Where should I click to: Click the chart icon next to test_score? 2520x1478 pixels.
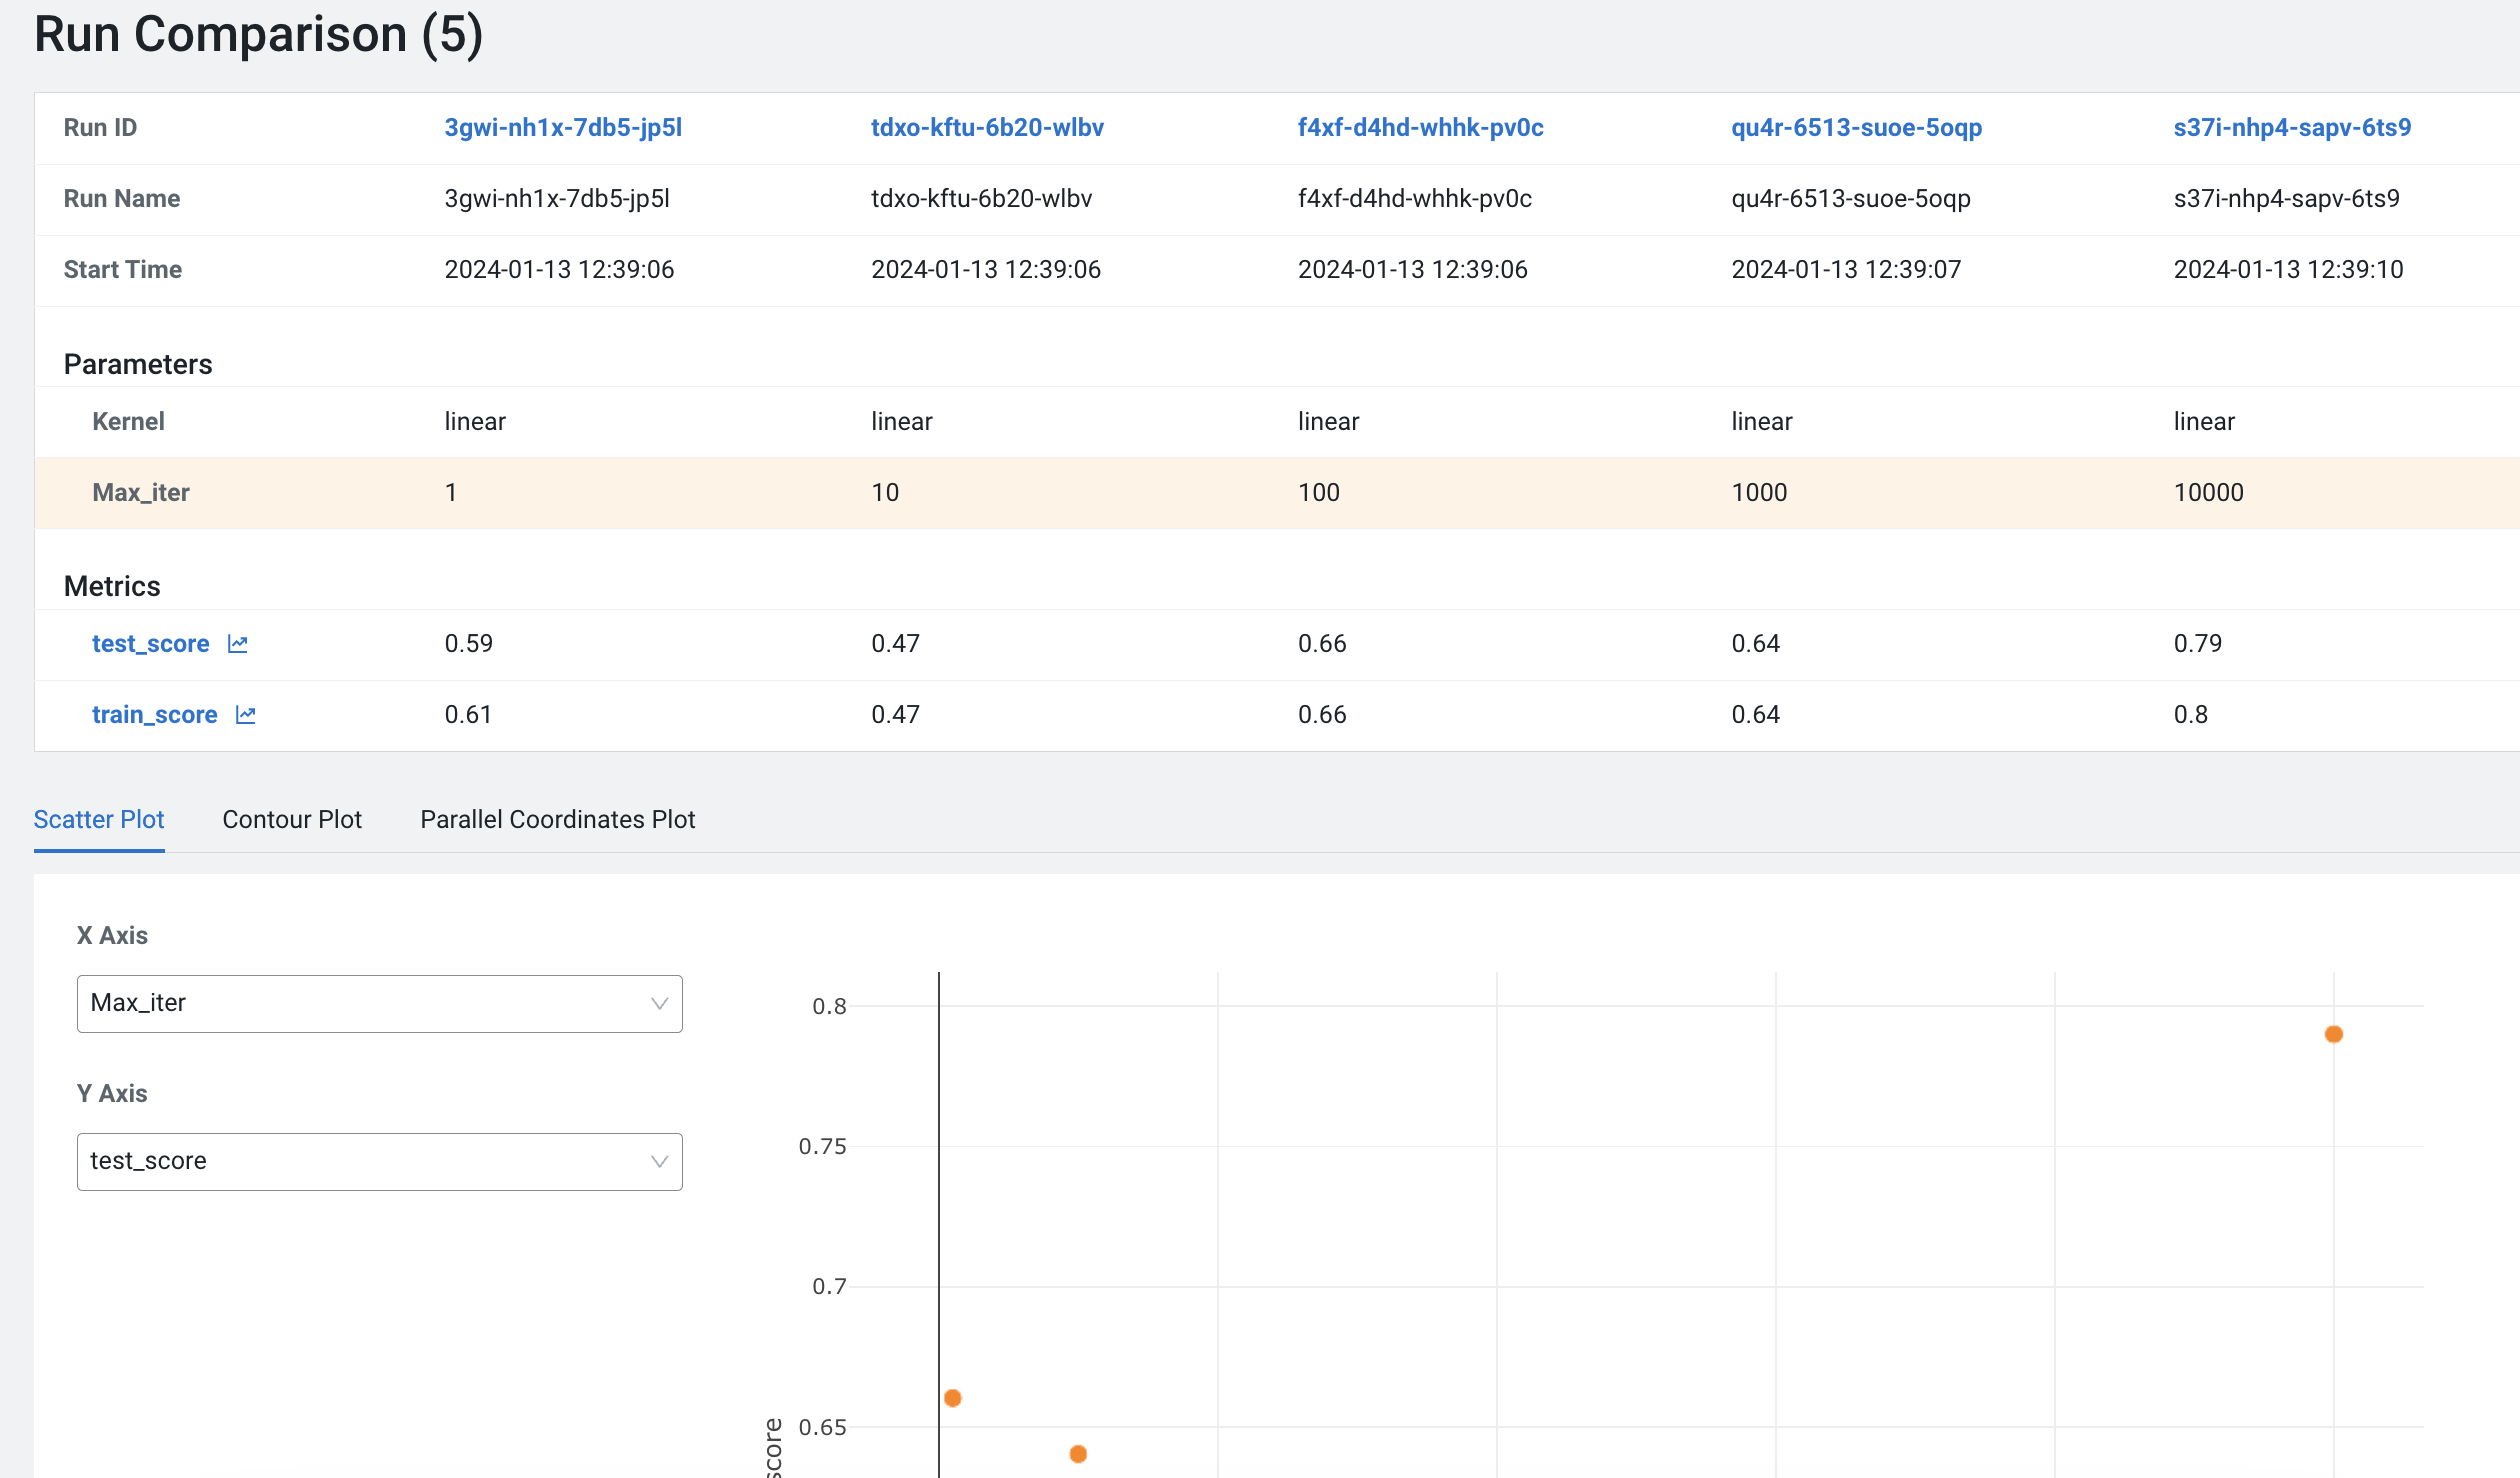point(237,644)
